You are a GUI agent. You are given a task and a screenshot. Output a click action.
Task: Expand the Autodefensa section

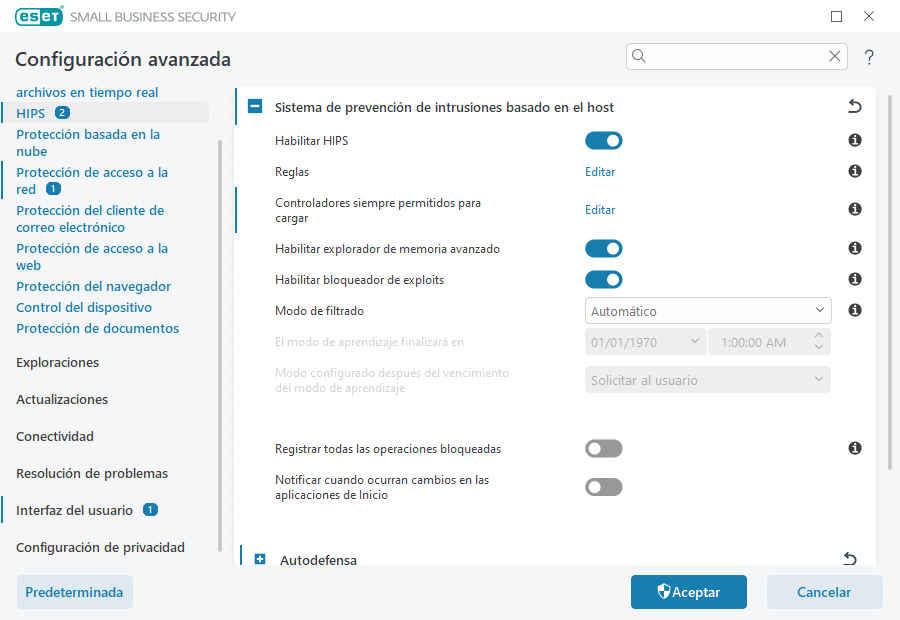tap(260, 560)
